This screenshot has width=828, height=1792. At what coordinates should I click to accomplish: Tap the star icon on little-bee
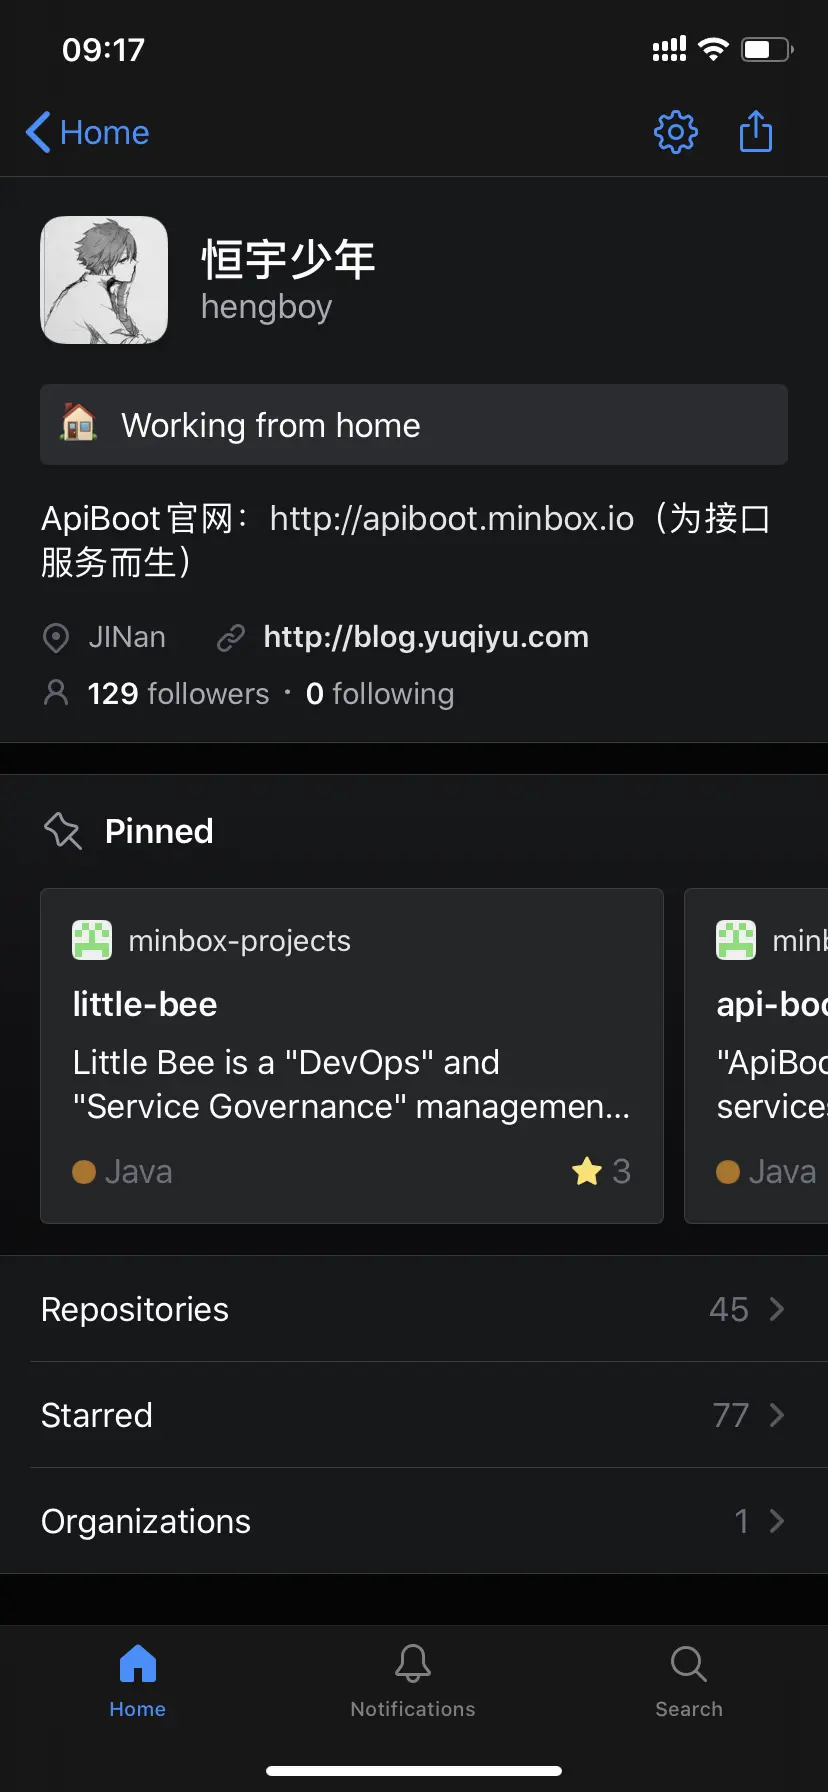coord(587,1171)
